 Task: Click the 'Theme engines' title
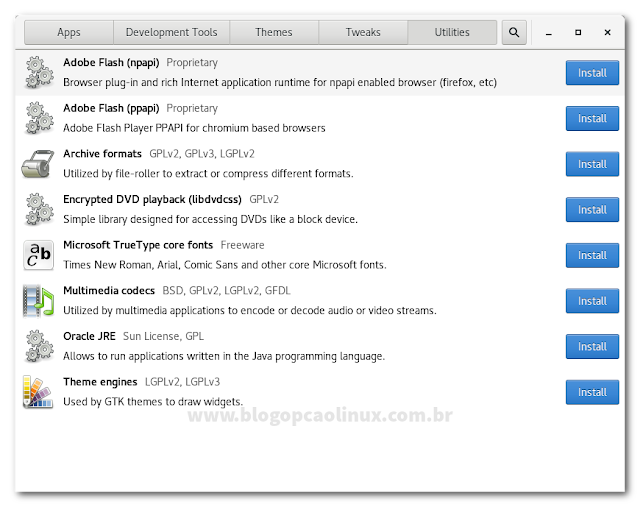click(100, 382)
